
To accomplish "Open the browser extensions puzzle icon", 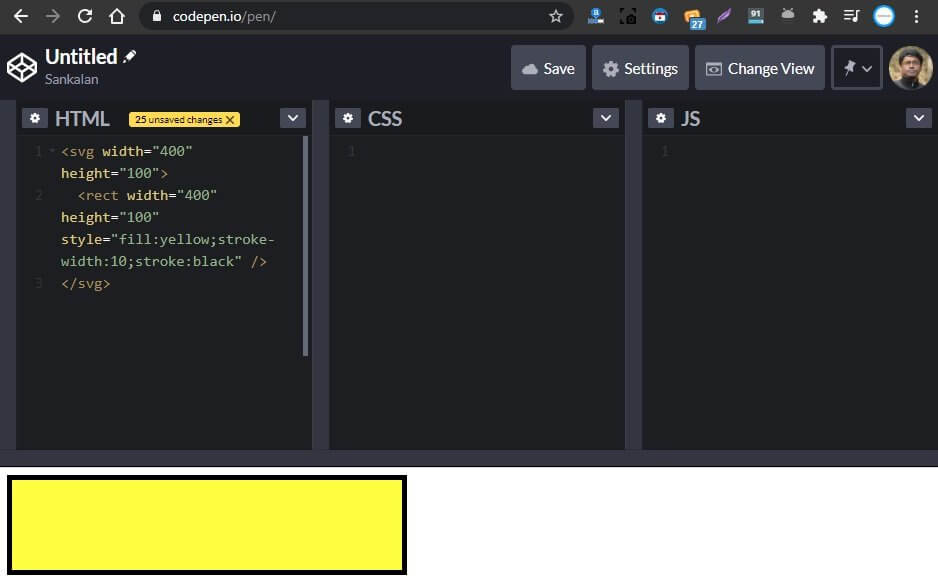I will tap(820, 16).
